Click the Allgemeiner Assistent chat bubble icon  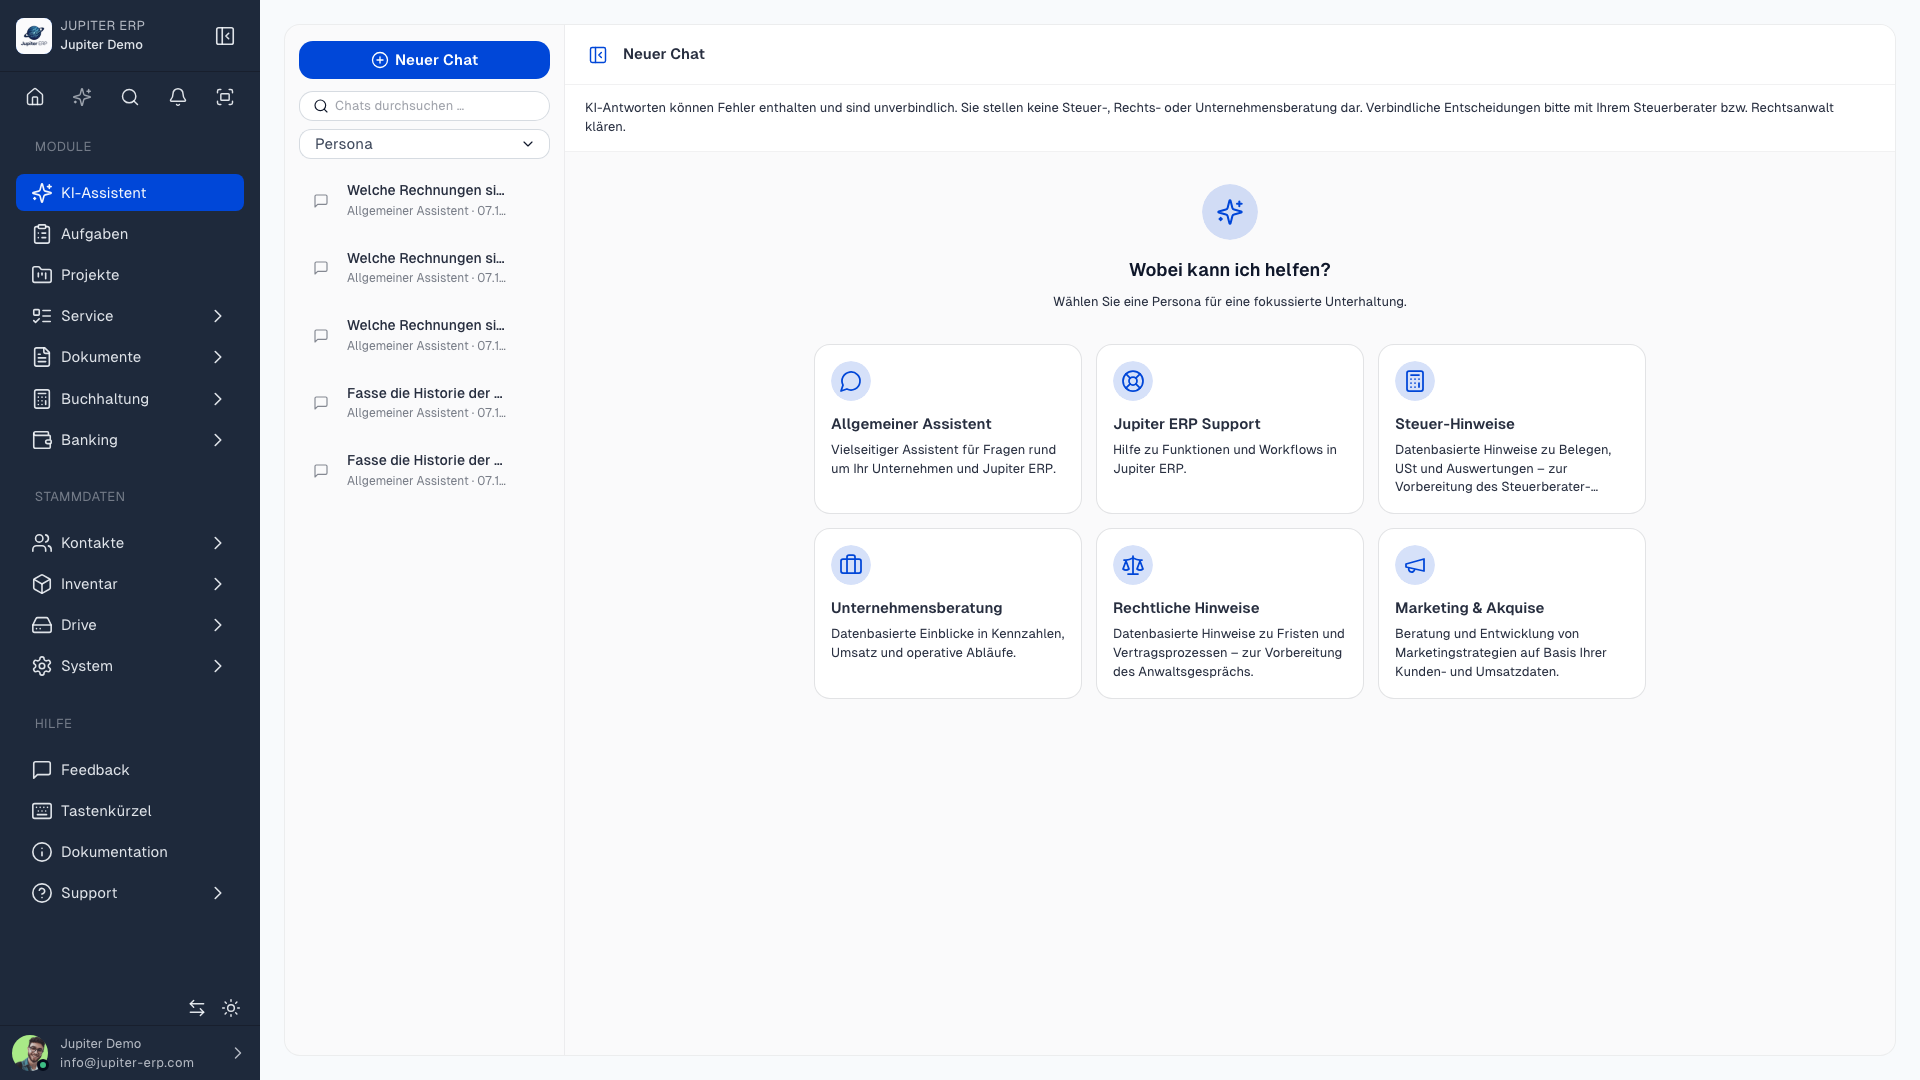(x=851, y=381)
